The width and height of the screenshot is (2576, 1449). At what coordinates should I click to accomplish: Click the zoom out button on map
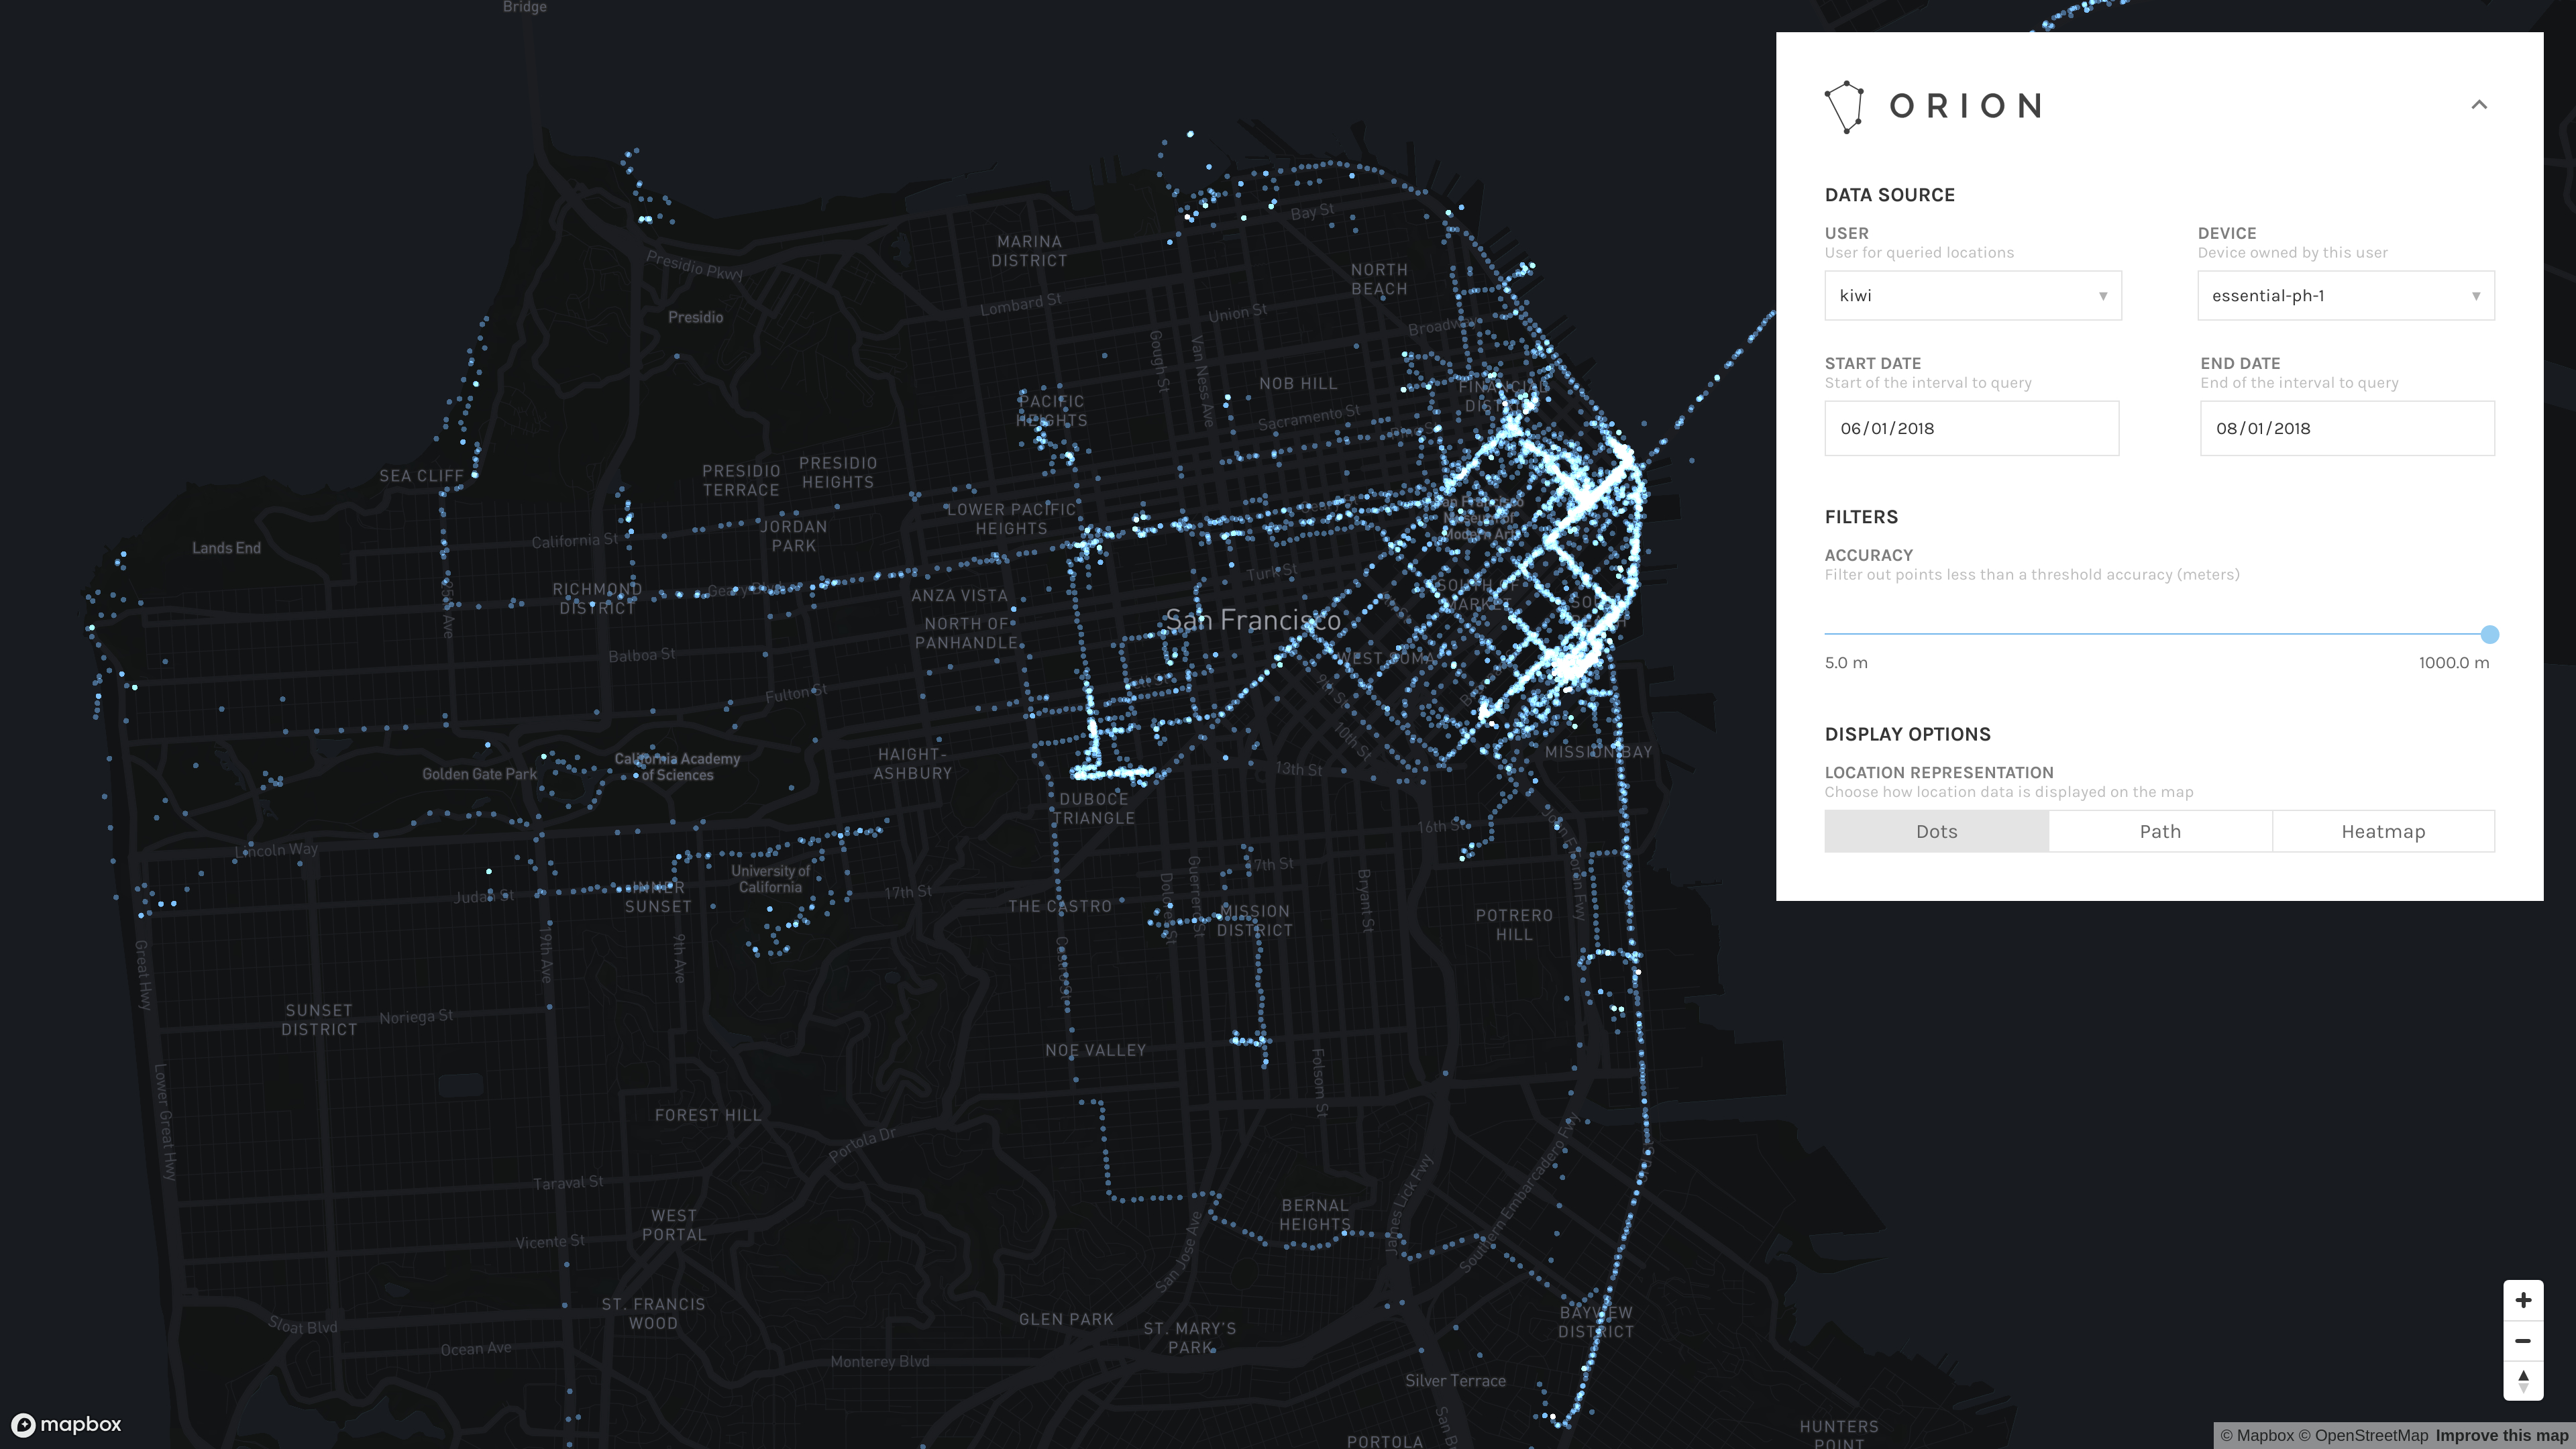(x=2526, y=1339)
